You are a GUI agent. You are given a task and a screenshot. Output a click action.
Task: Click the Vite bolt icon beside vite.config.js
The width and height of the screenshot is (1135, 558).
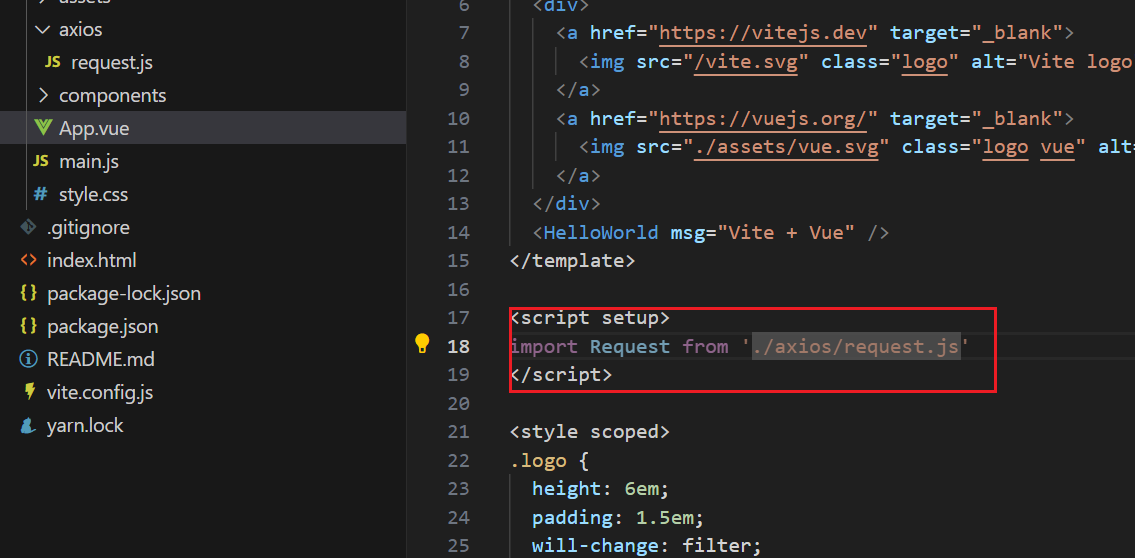point(29,392)
